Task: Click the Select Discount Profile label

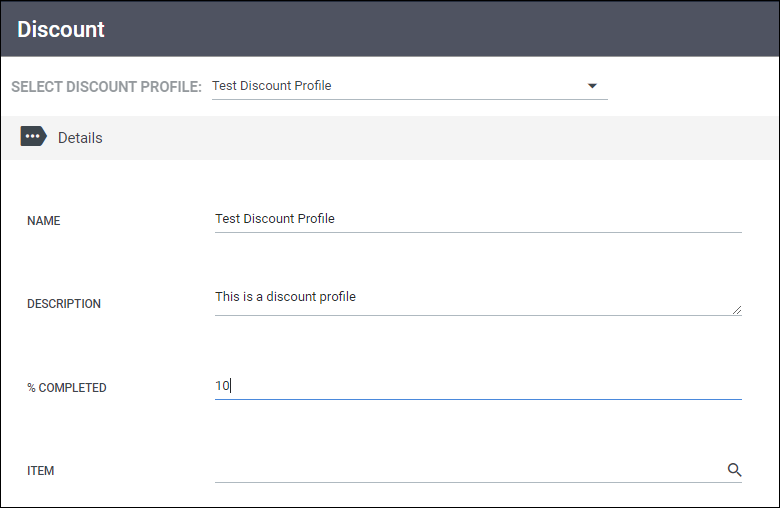Action: 106,87
